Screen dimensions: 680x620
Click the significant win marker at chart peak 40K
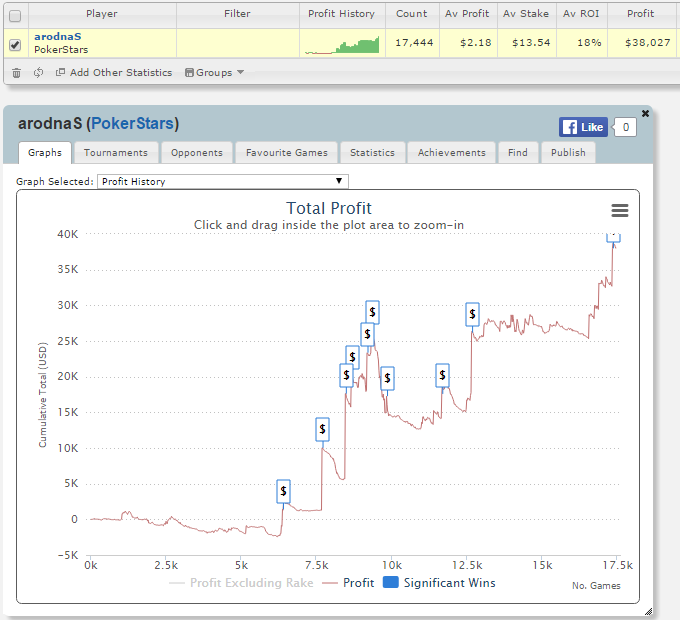[613, 237]
